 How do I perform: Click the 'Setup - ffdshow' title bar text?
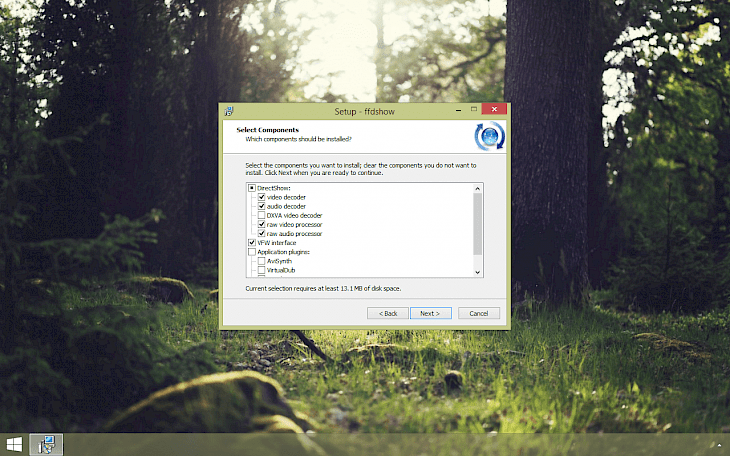tap(365, 112)
